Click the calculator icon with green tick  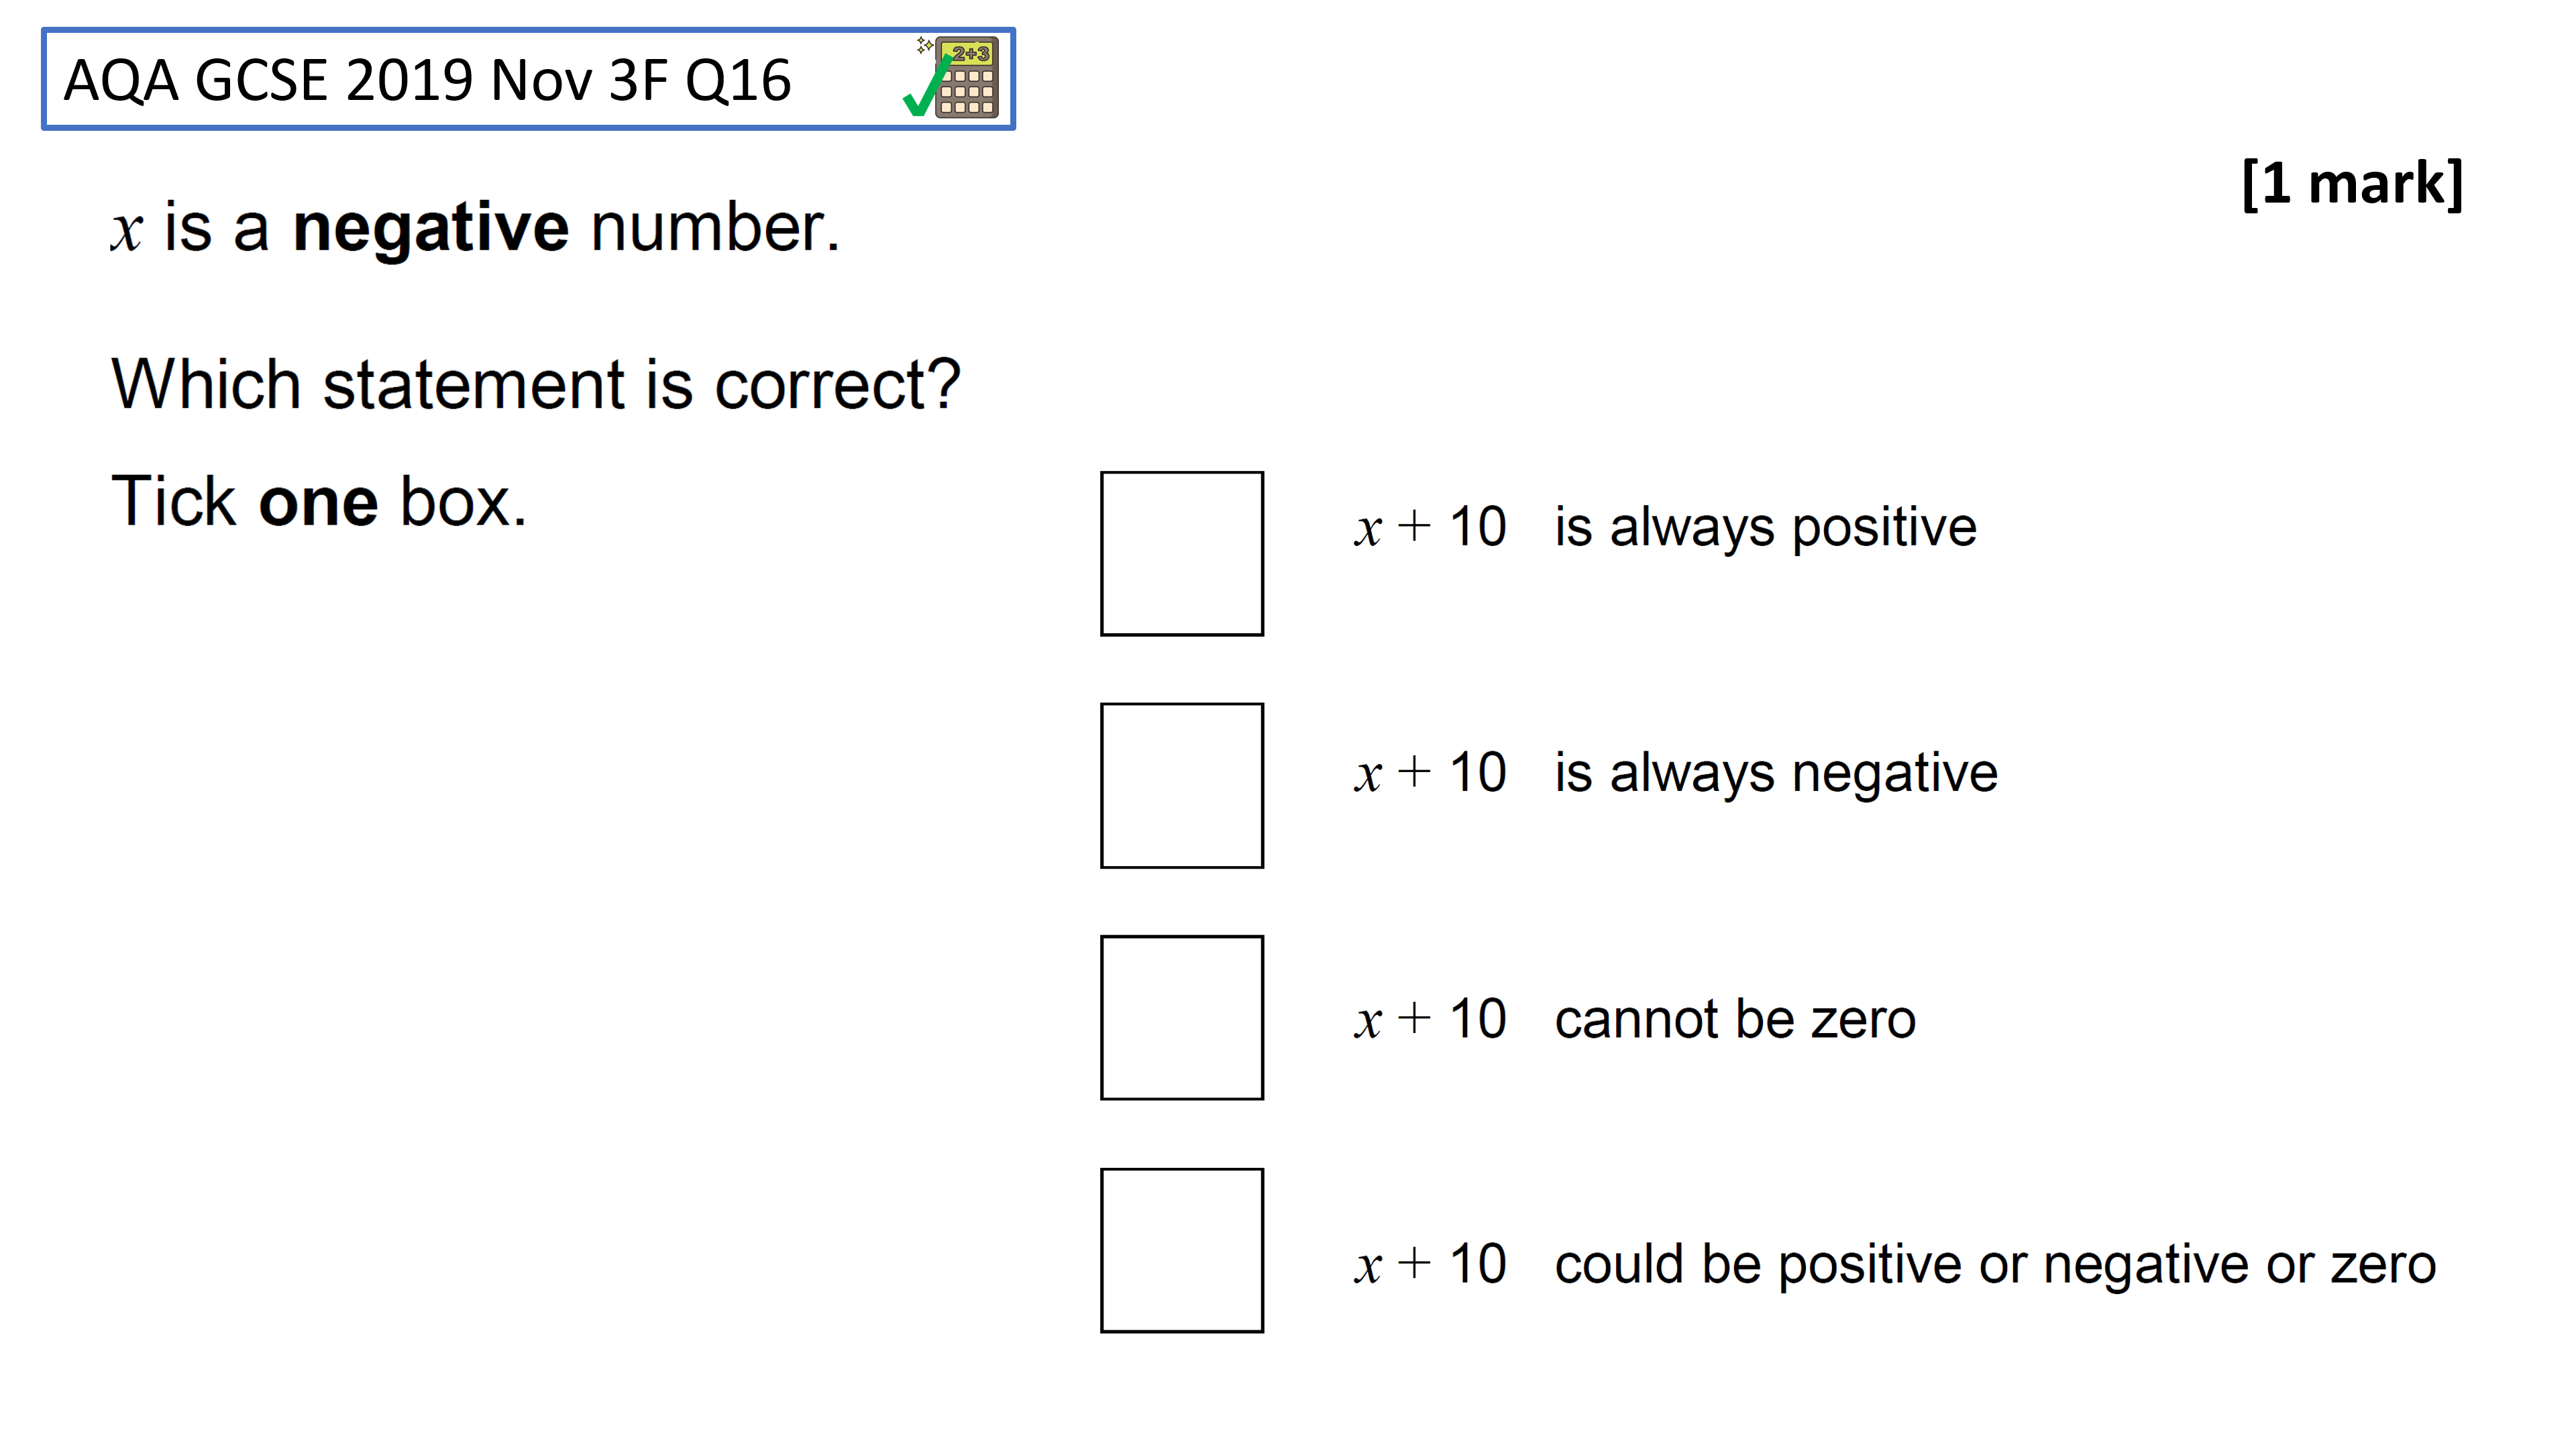(x=951, y=77)
